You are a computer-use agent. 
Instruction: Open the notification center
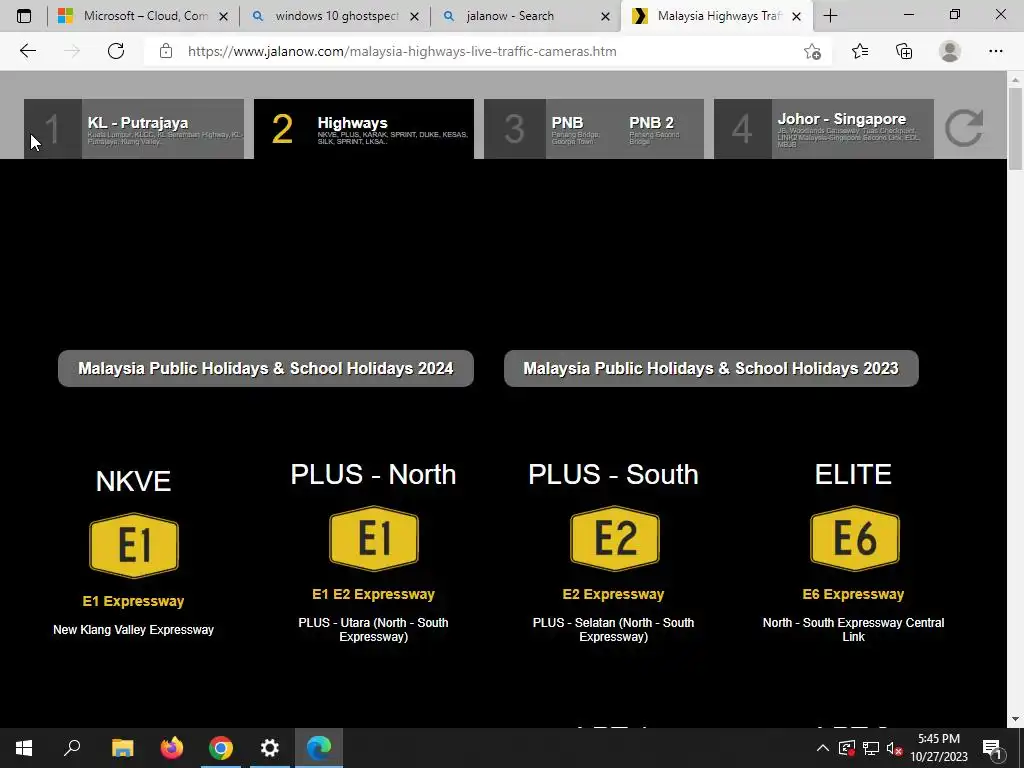992,748
